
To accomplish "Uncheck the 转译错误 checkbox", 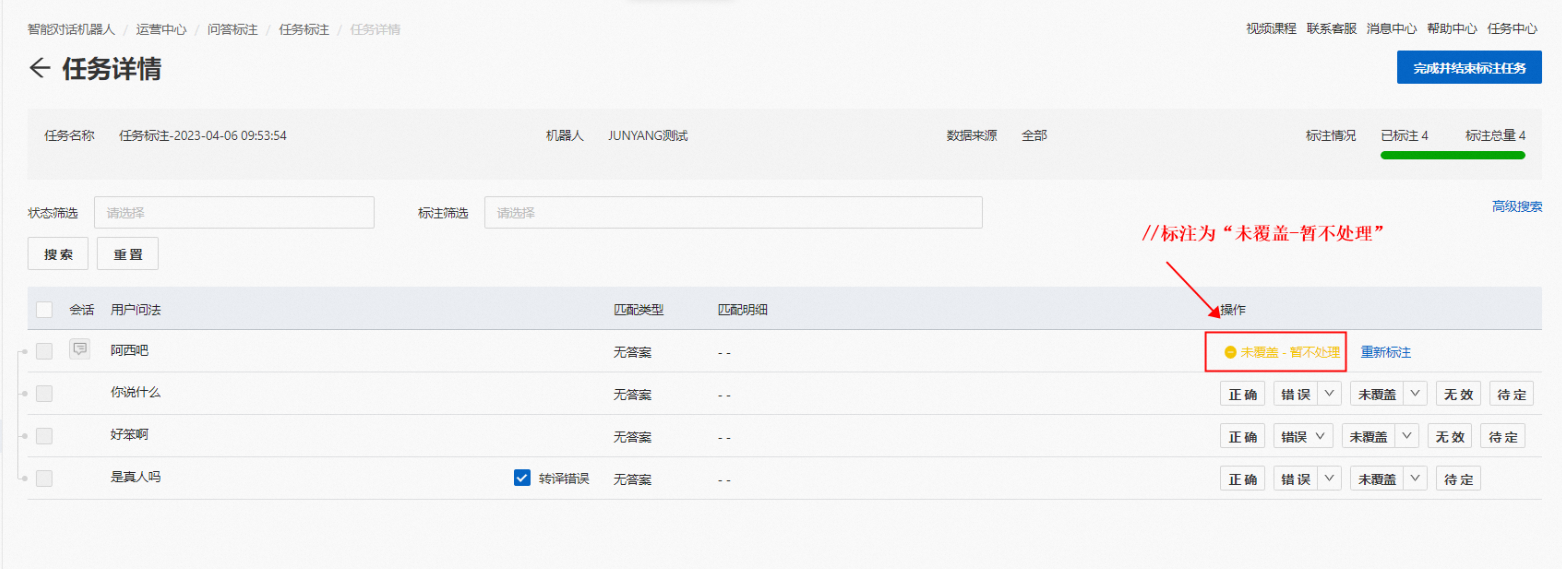I will (521, 478).
